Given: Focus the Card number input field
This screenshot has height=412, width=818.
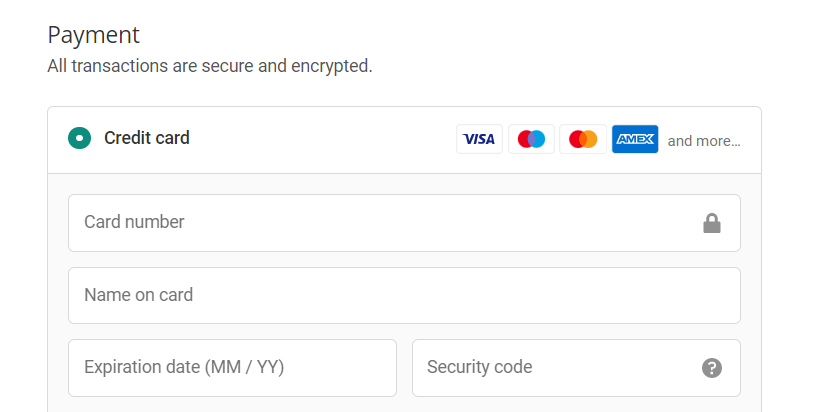Looking at the screenshot, I should point(404,223).
